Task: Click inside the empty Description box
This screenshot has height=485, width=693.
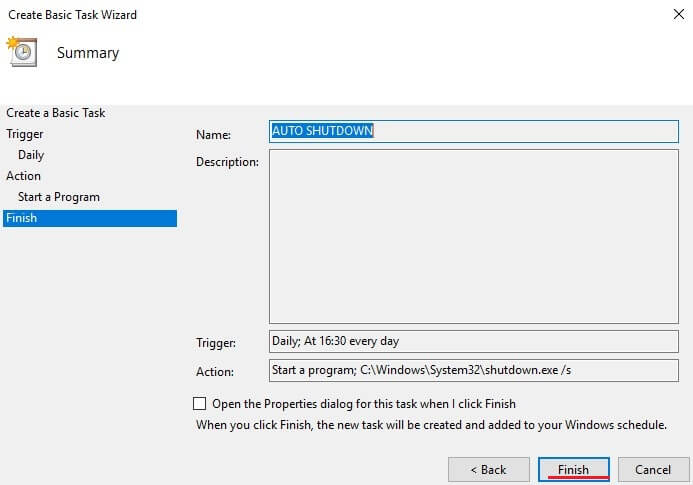Action: (473, 237)
